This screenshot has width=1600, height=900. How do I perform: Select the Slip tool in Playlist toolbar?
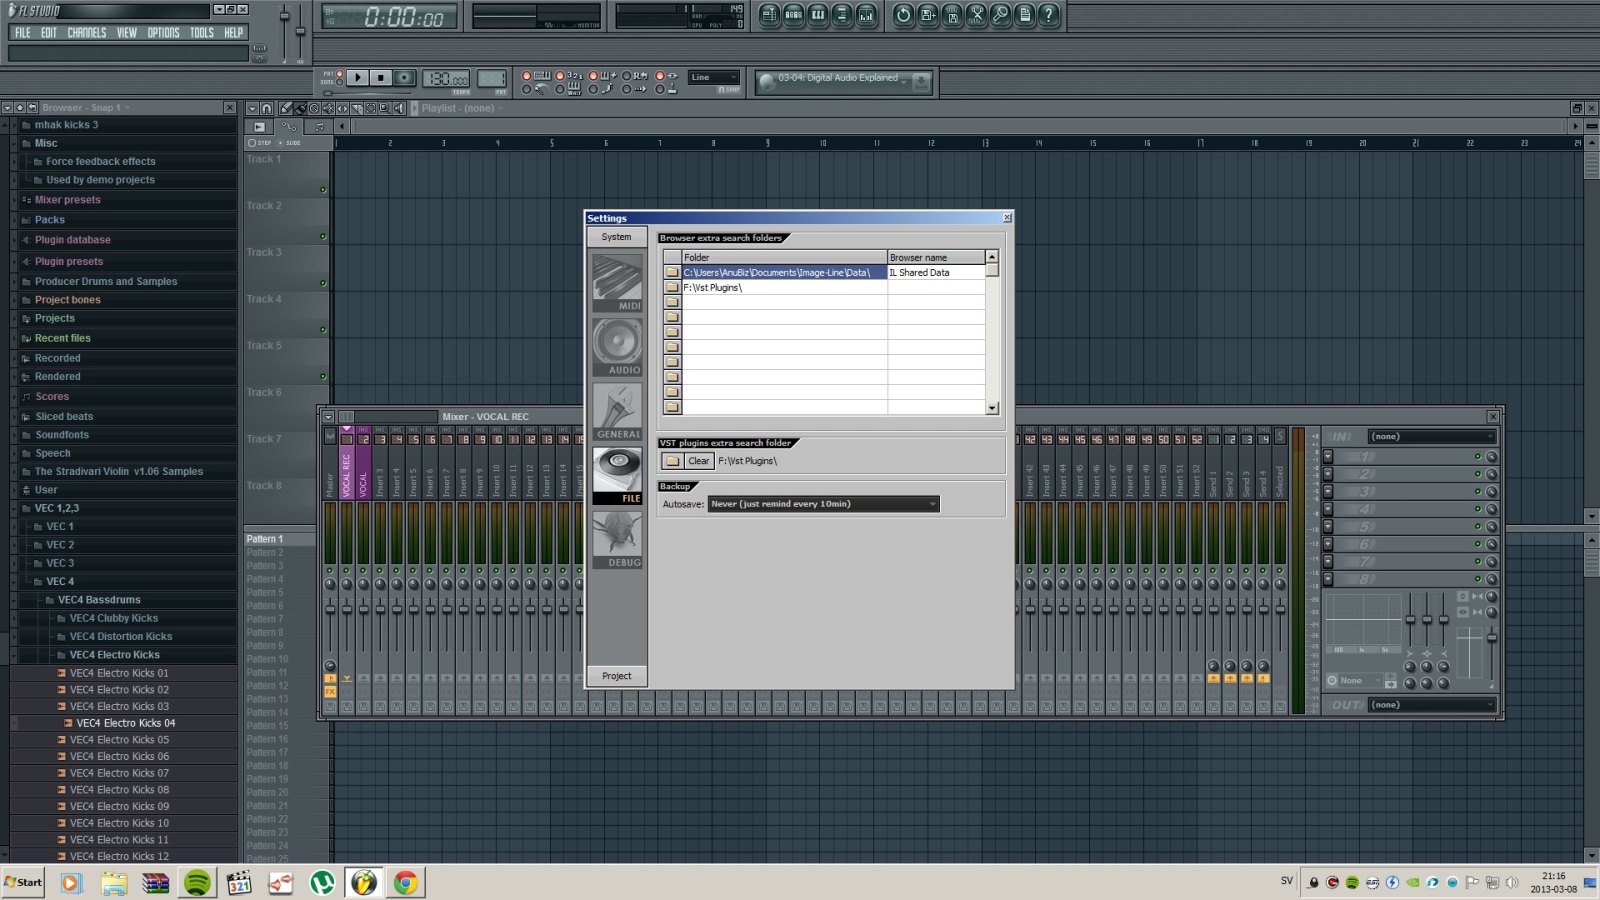(342, 108)
